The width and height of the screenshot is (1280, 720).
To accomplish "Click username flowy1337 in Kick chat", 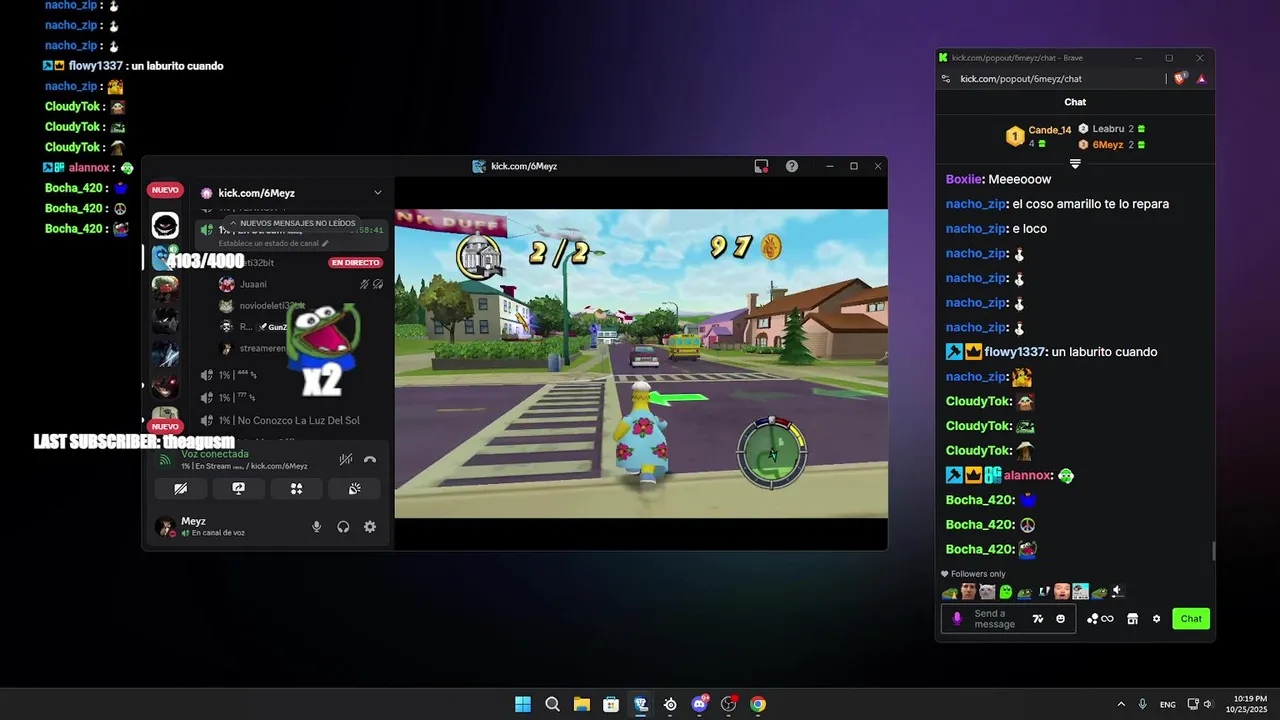I will coord(1014,352).
